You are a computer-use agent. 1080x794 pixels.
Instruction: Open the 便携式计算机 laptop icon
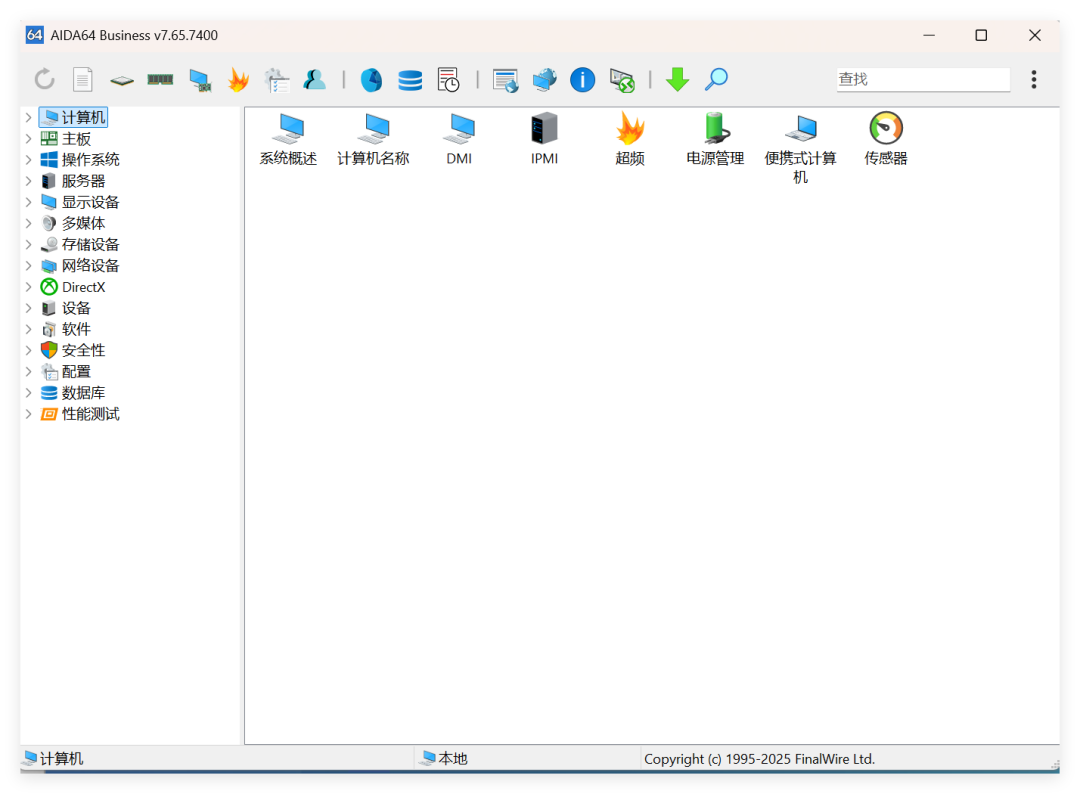pyautogui.click(x=800, y=149)
